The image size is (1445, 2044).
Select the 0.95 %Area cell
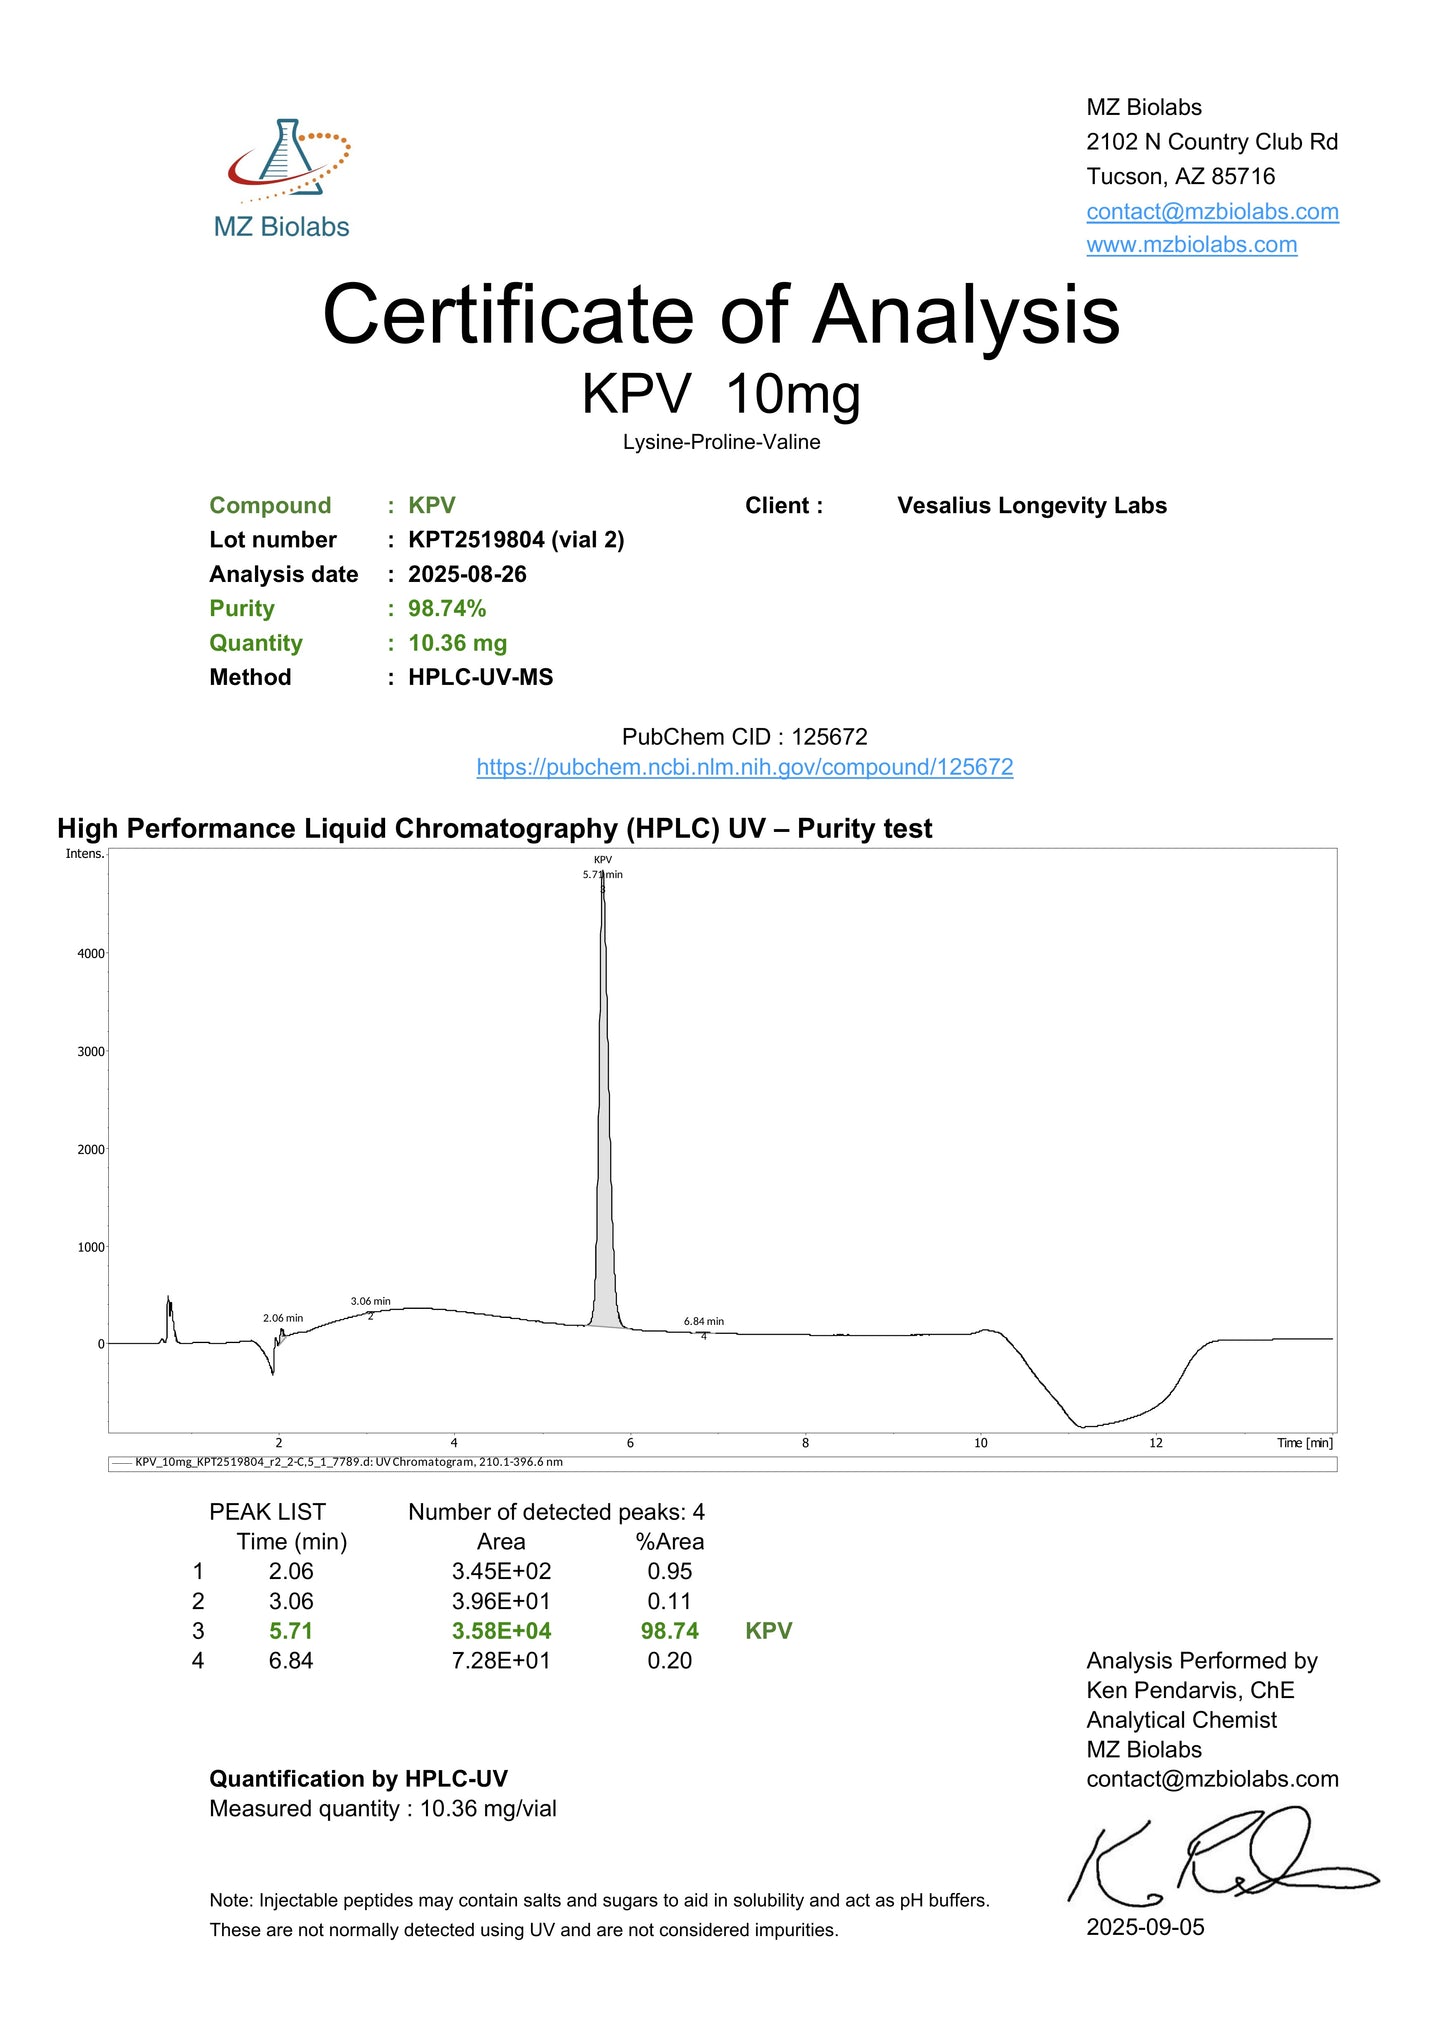[x=669, y=1571]
